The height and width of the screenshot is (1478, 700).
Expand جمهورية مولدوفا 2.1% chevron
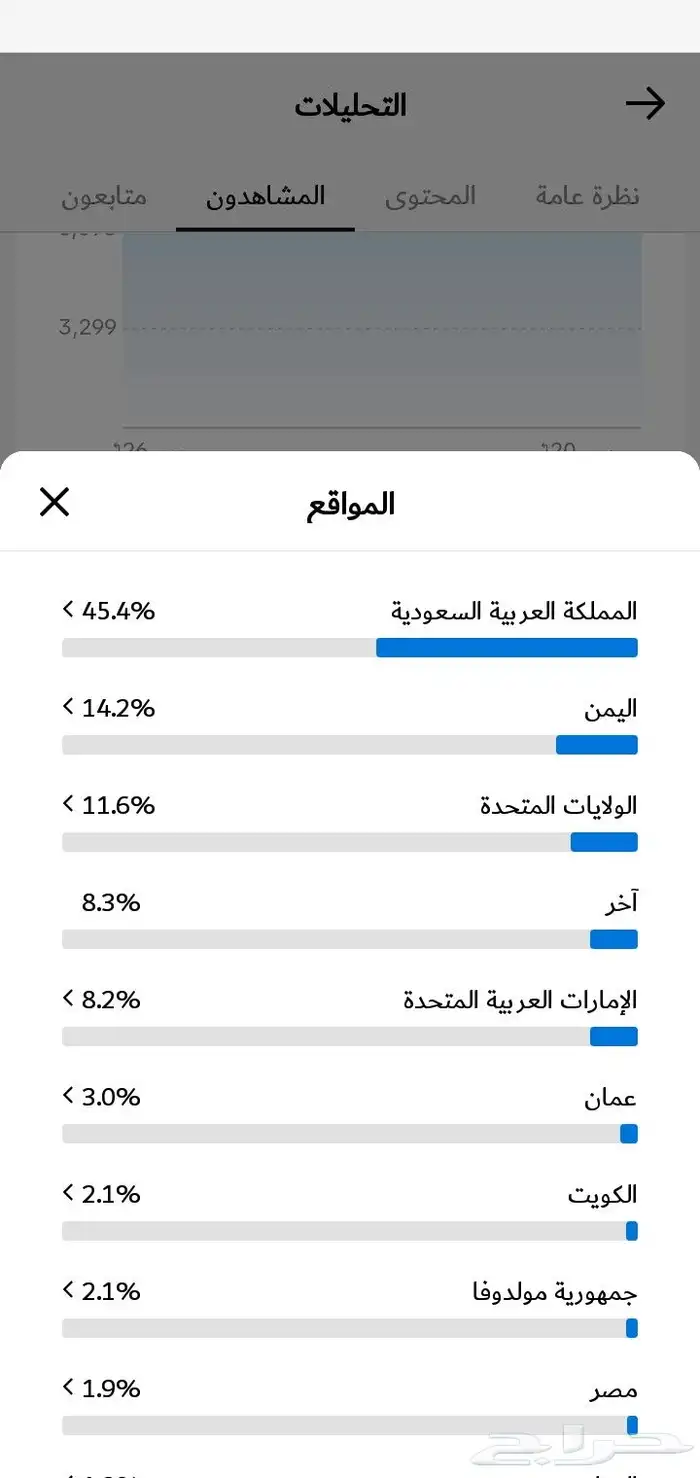pos(68,1290)
